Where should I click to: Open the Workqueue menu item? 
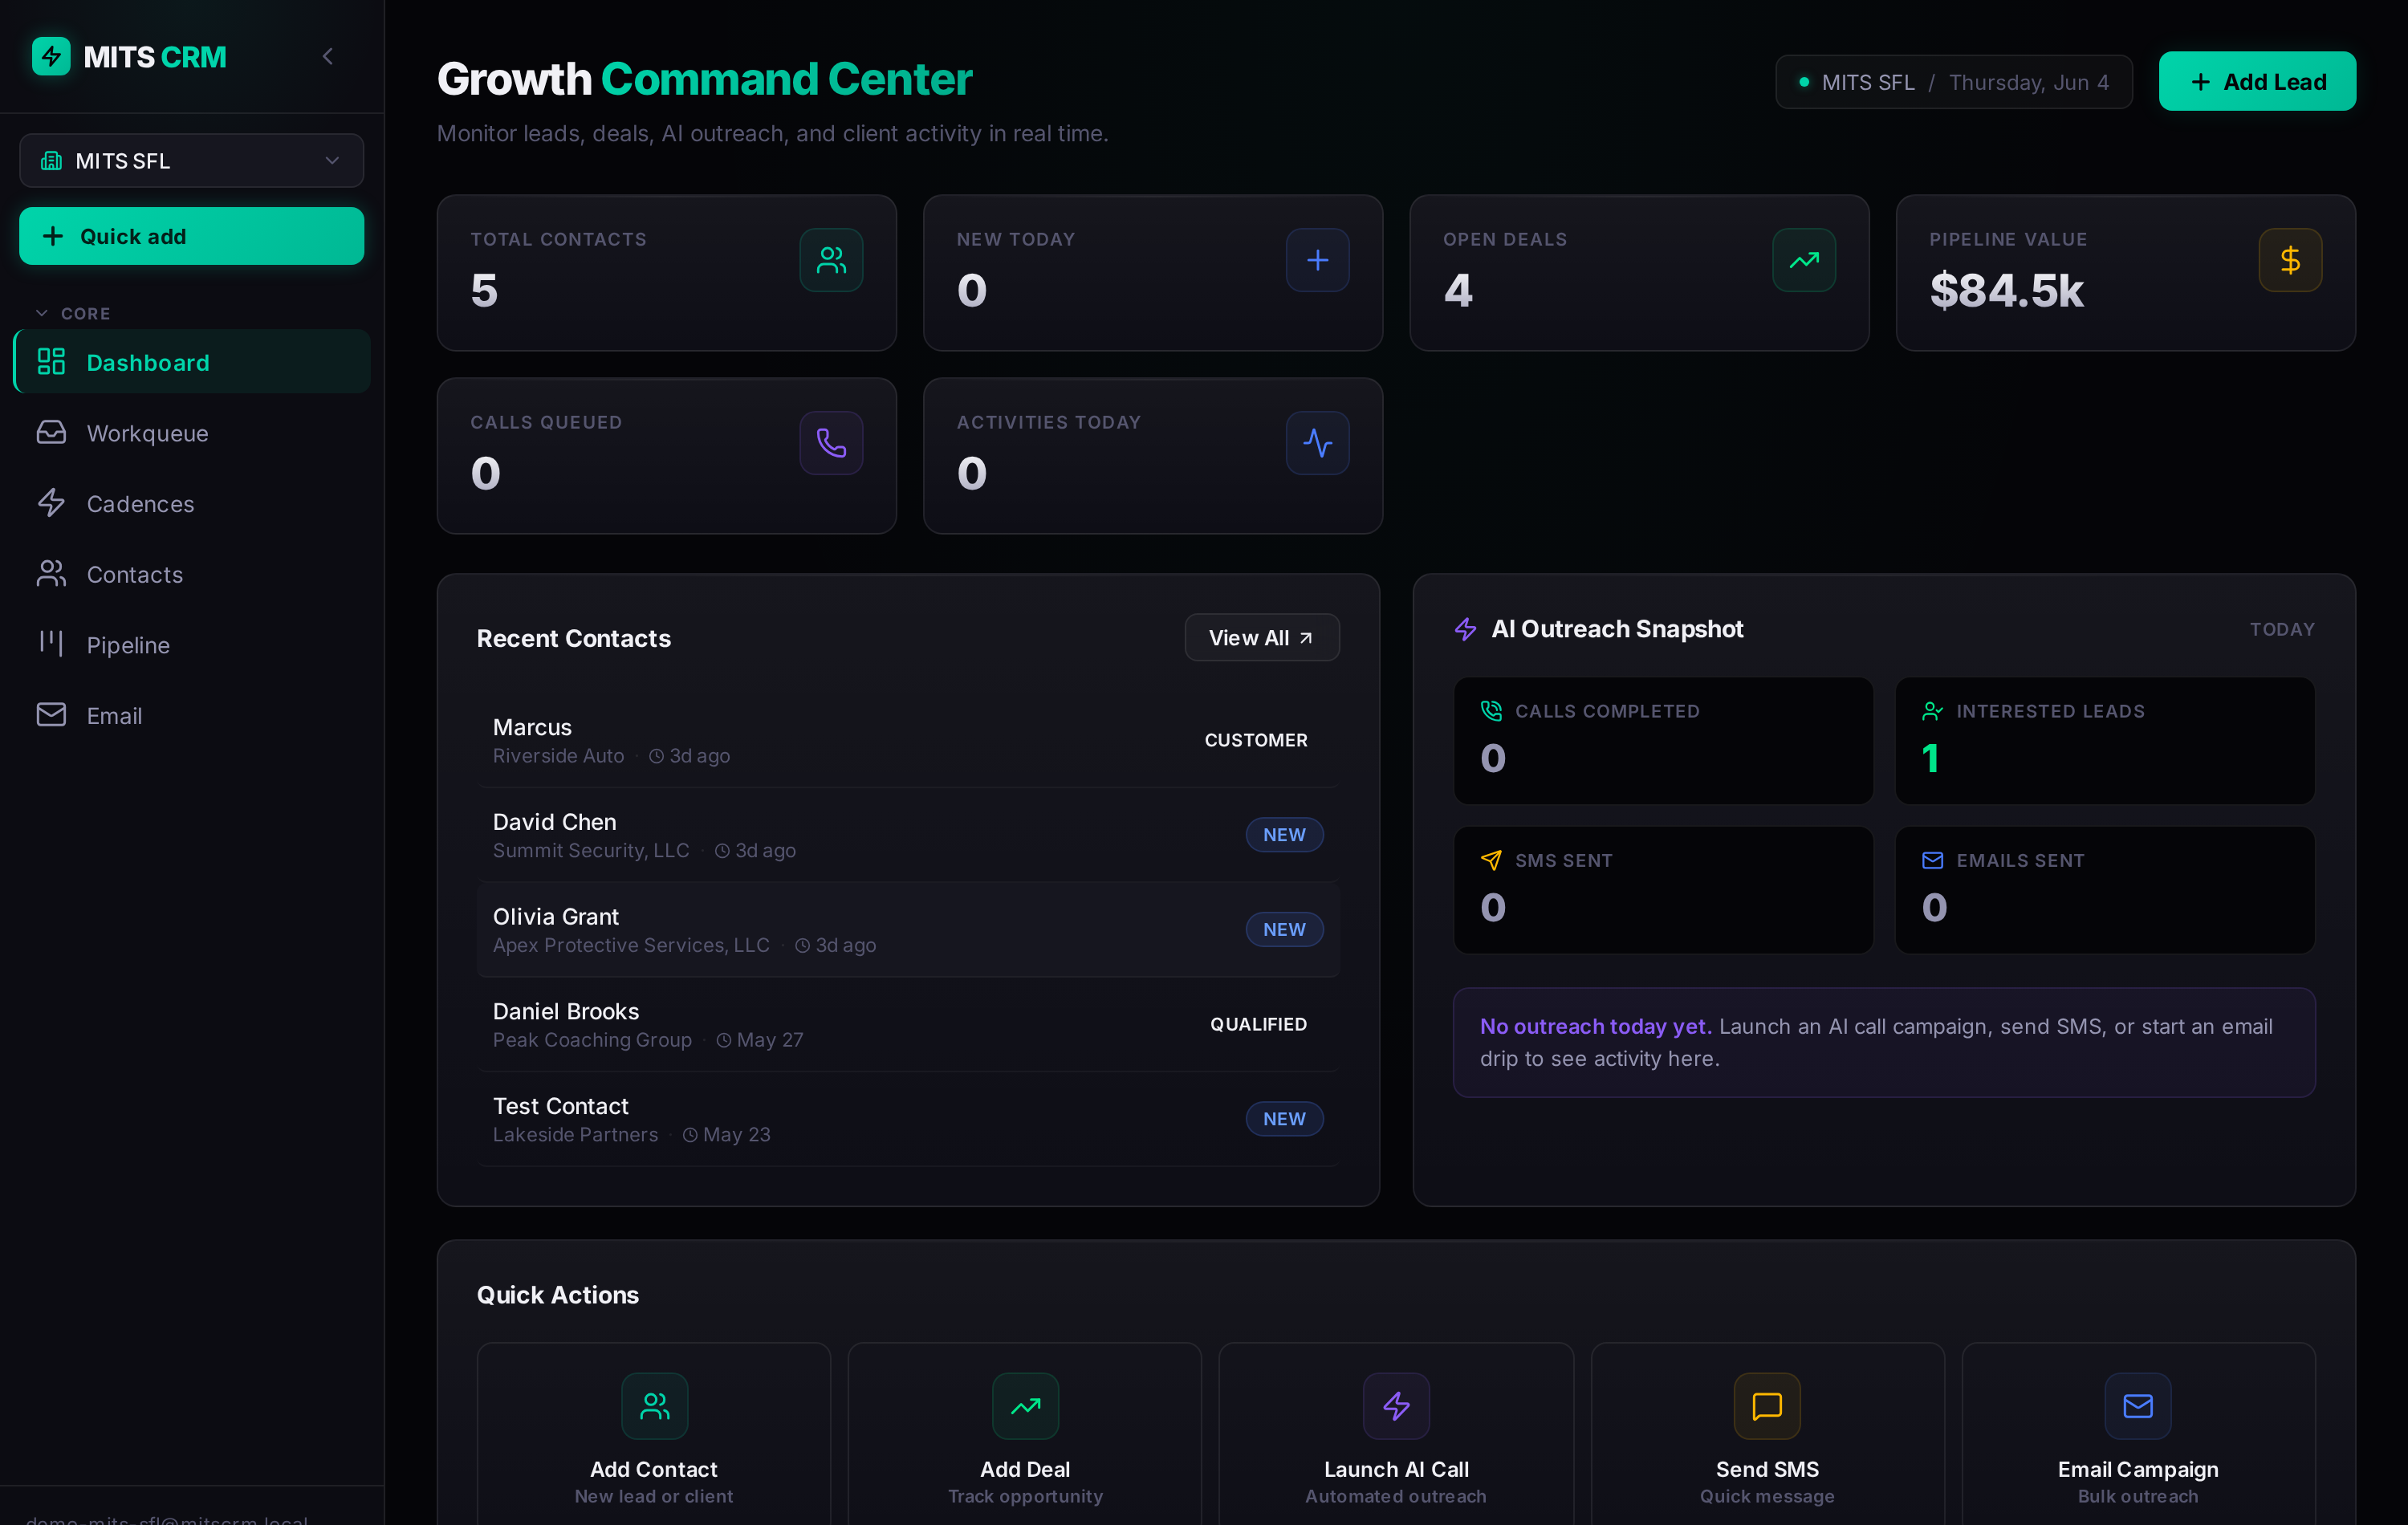[x=192, y=433]
